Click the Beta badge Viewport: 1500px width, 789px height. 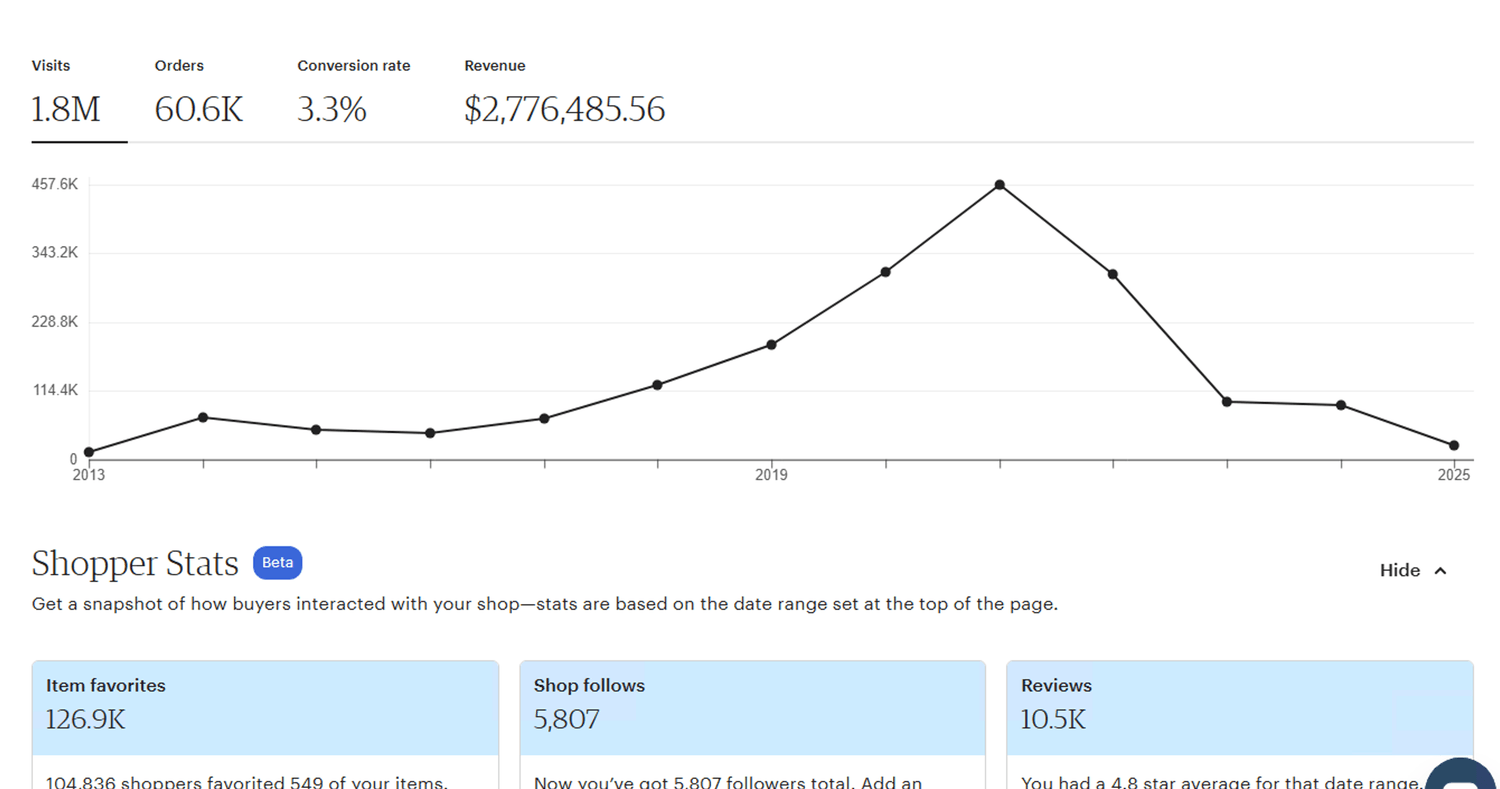[277, 563]
